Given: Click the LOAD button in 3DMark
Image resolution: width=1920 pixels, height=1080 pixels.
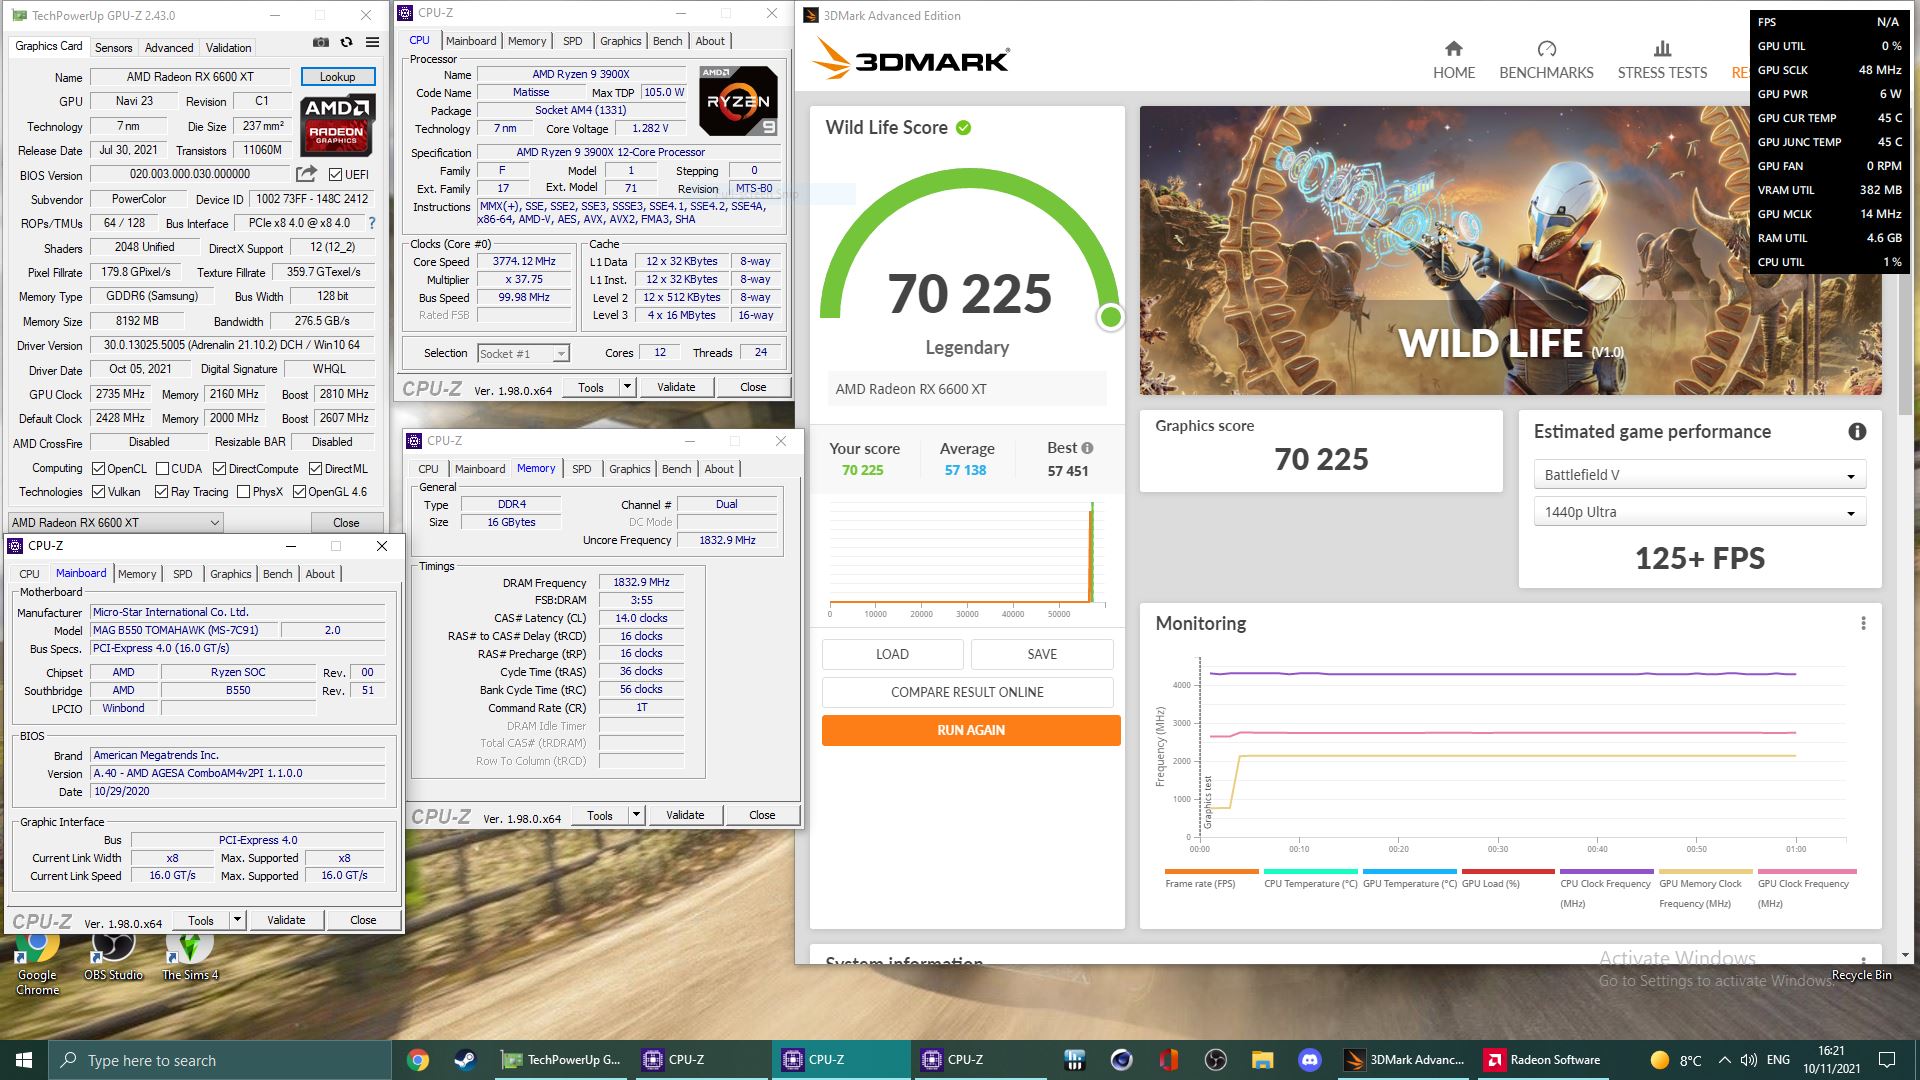Looking at the screenshot, I should click(x=892, y=654).
